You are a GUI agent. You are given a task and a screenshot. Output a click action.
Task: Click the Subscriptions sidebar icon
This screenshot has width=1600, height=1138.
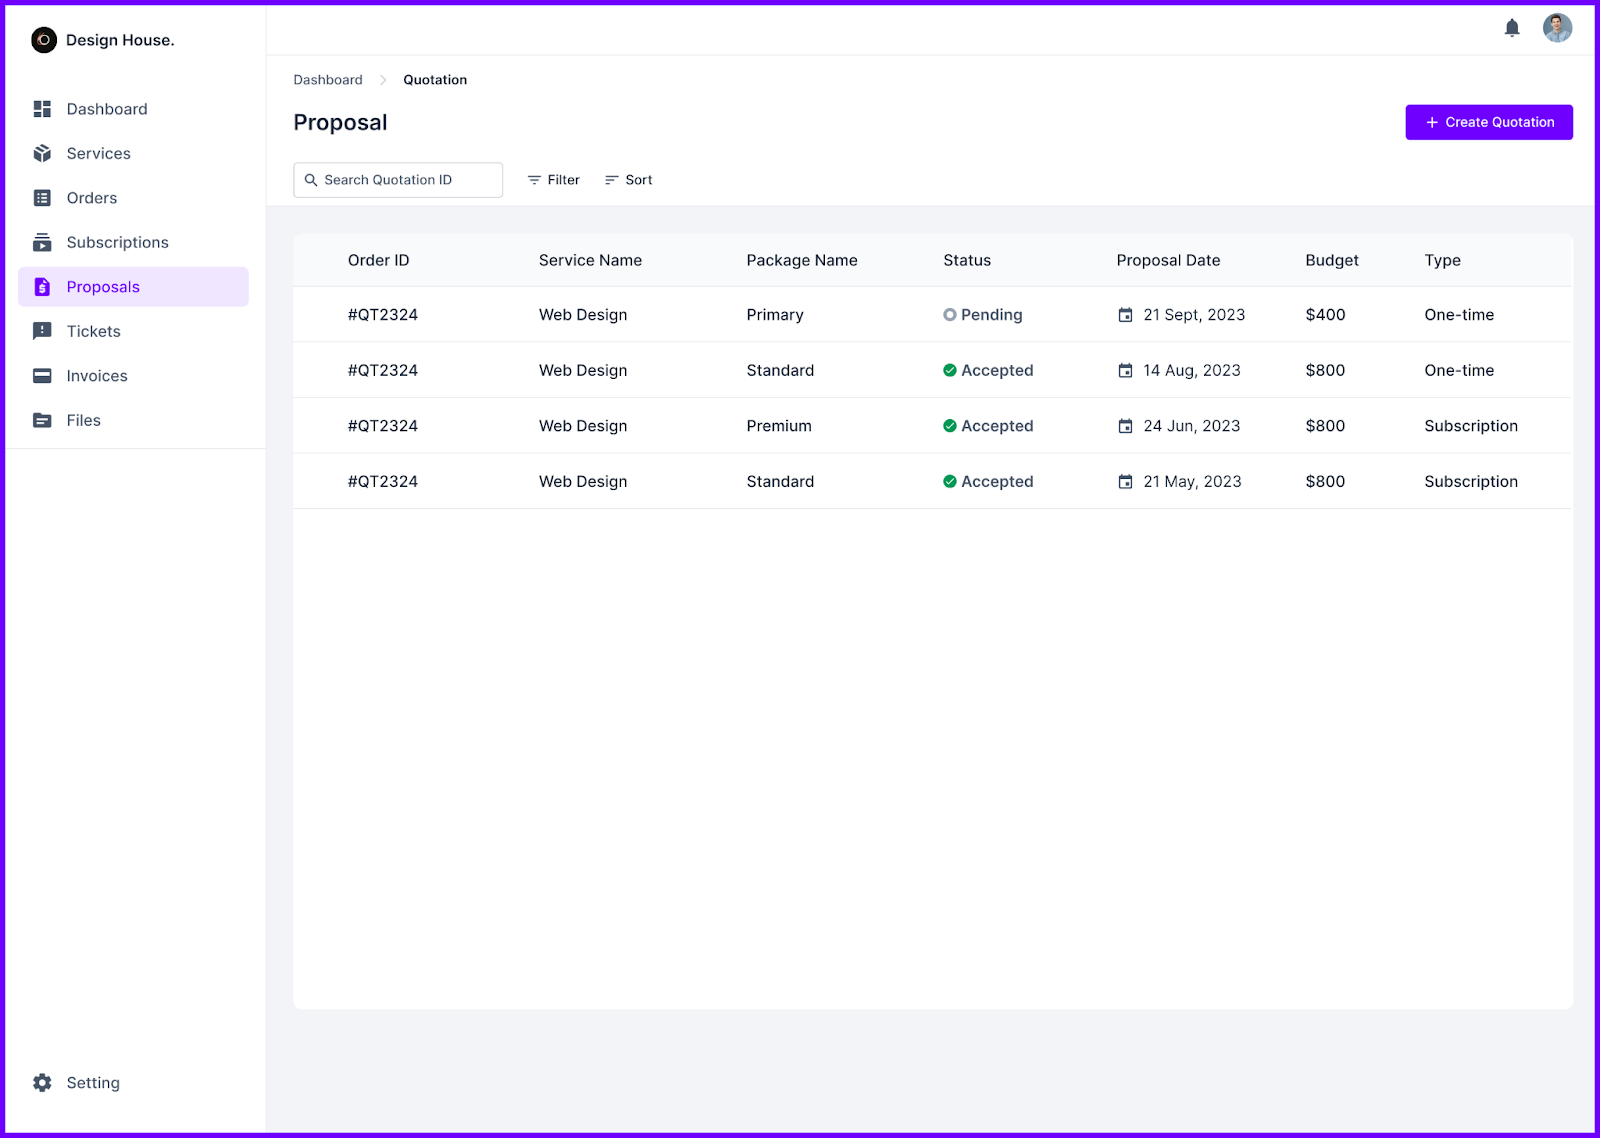tap(42, 243)
